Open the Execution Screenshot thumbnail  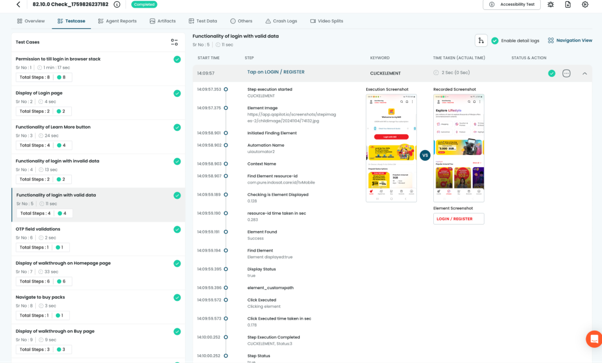click(391, 148)
